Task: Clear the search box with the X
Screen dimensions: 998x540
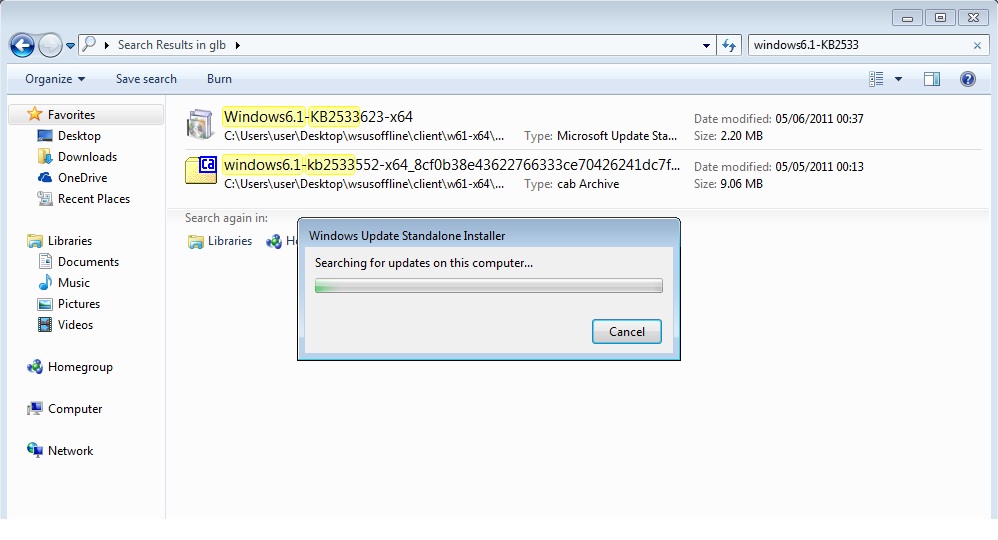Action: point(977,45)
